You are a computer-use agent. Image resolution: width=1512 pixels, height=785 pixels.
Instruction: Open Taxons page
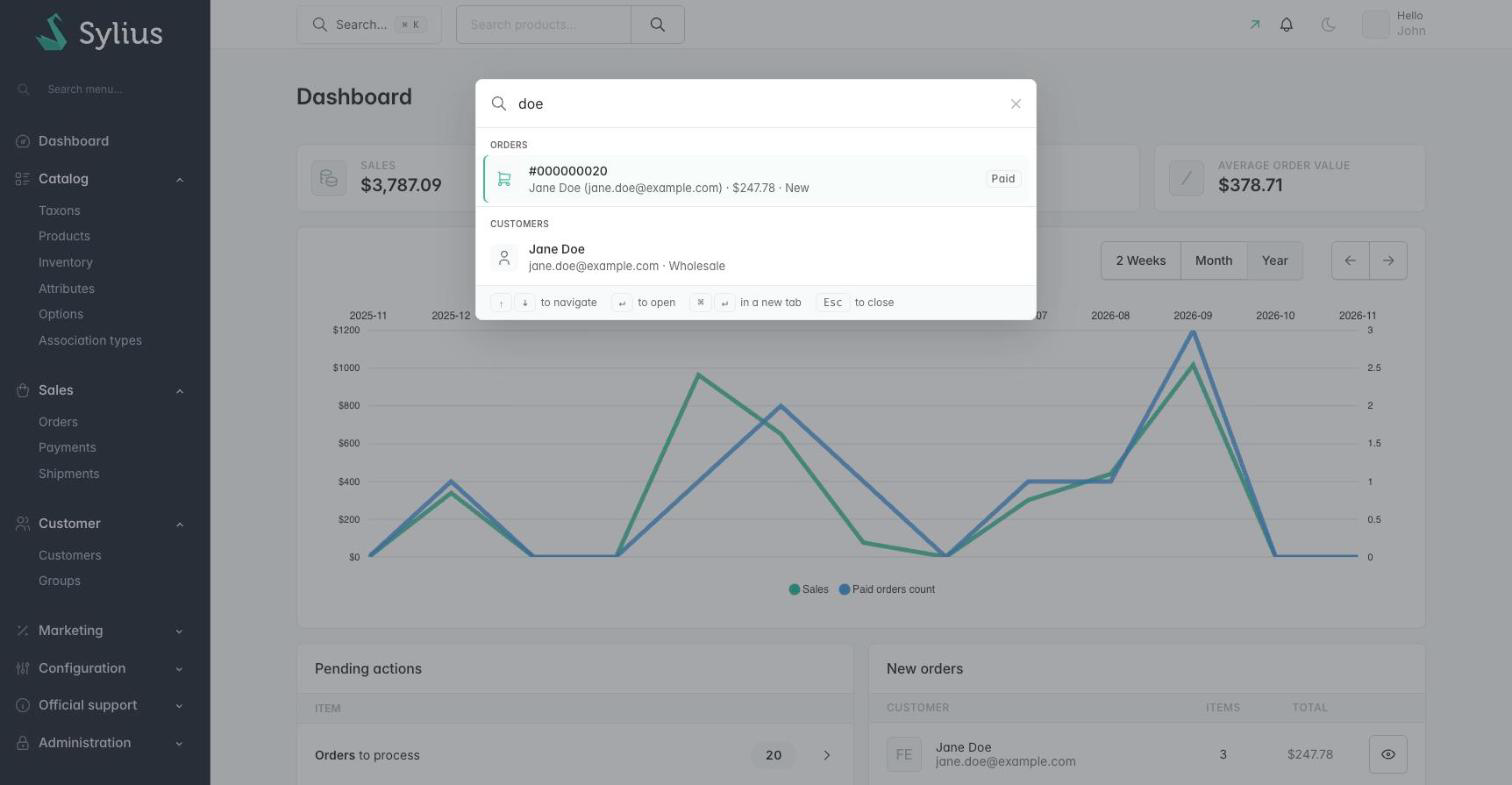[59, 211]
